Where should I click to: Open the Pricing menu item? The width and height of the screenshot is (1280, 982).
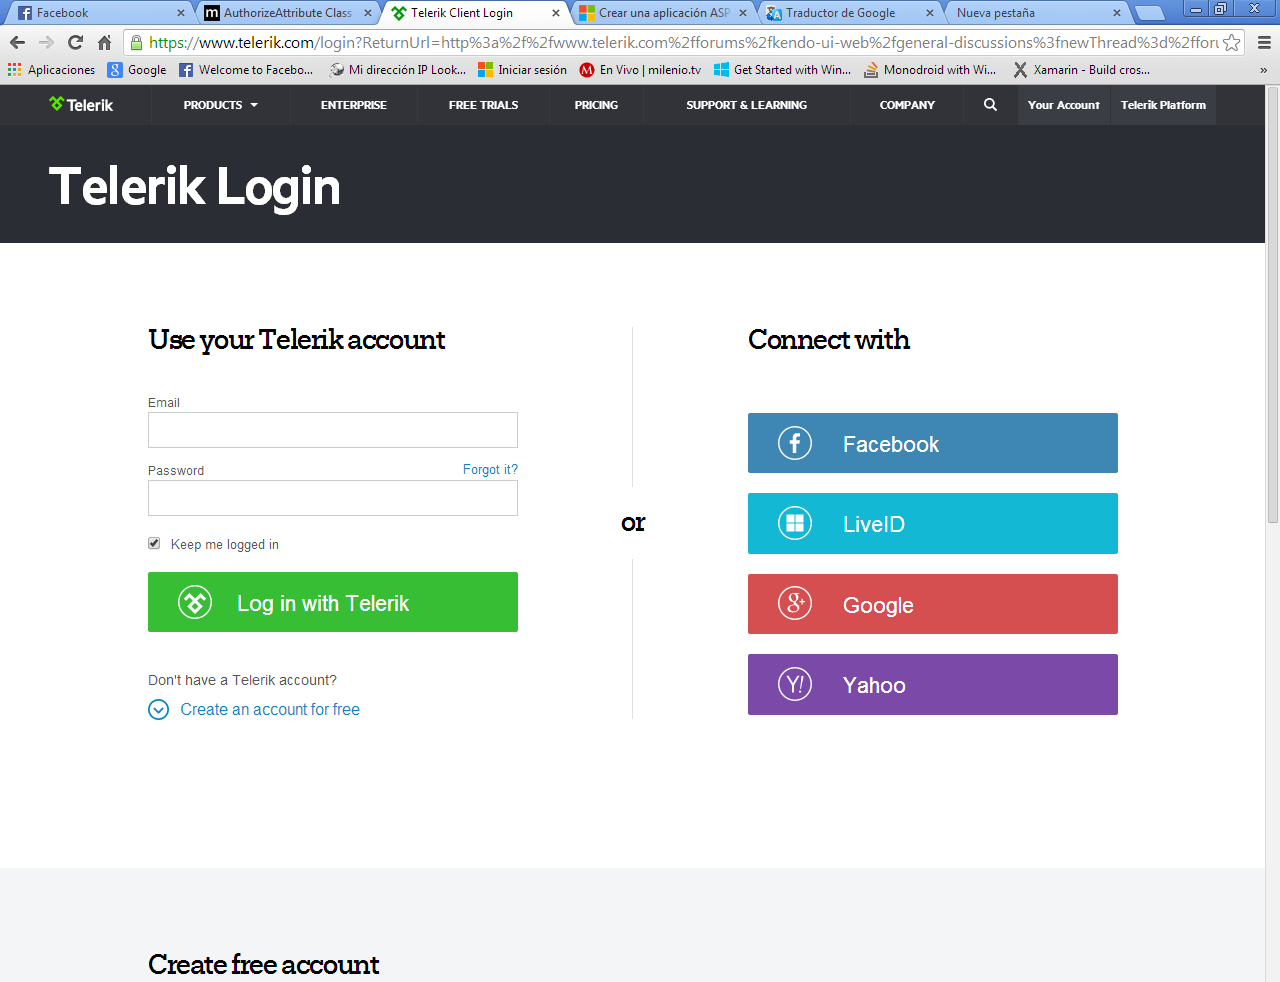pos(596,104)
